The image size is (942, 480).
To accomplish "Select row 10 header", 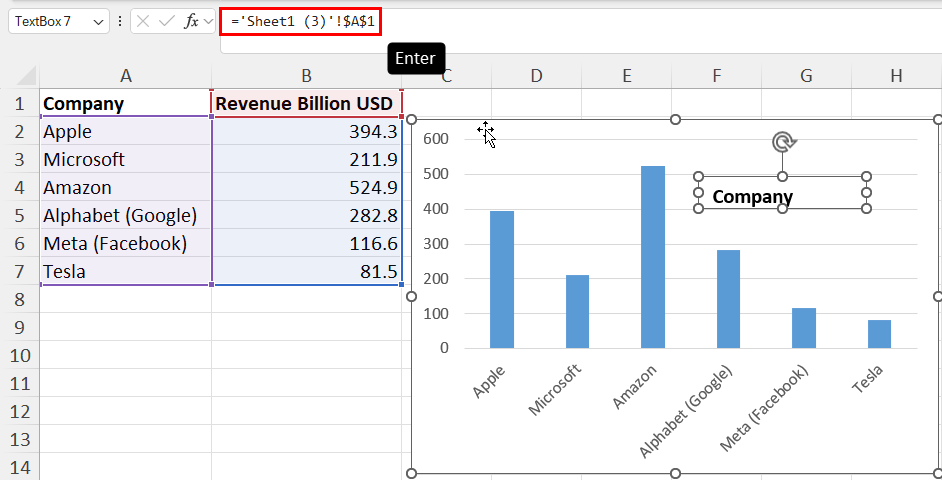I will point(20,356).
